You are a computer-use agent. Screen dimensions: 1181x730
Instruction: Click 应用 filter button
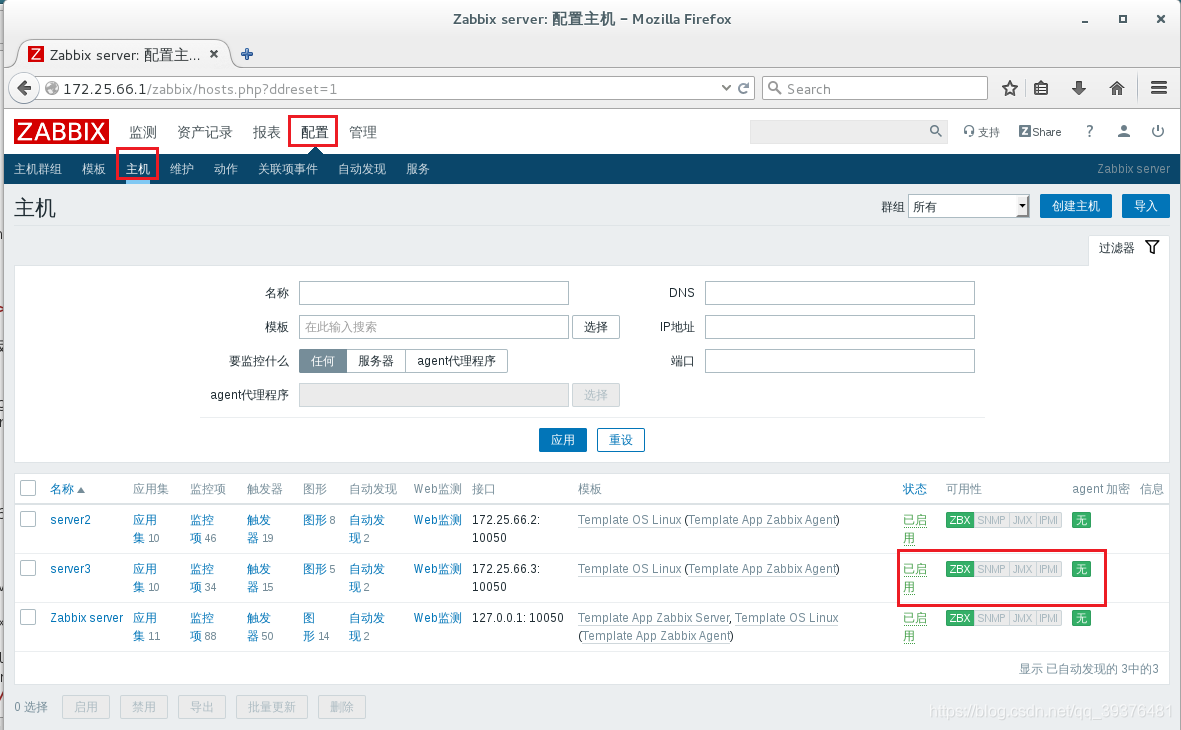(563, 440)
